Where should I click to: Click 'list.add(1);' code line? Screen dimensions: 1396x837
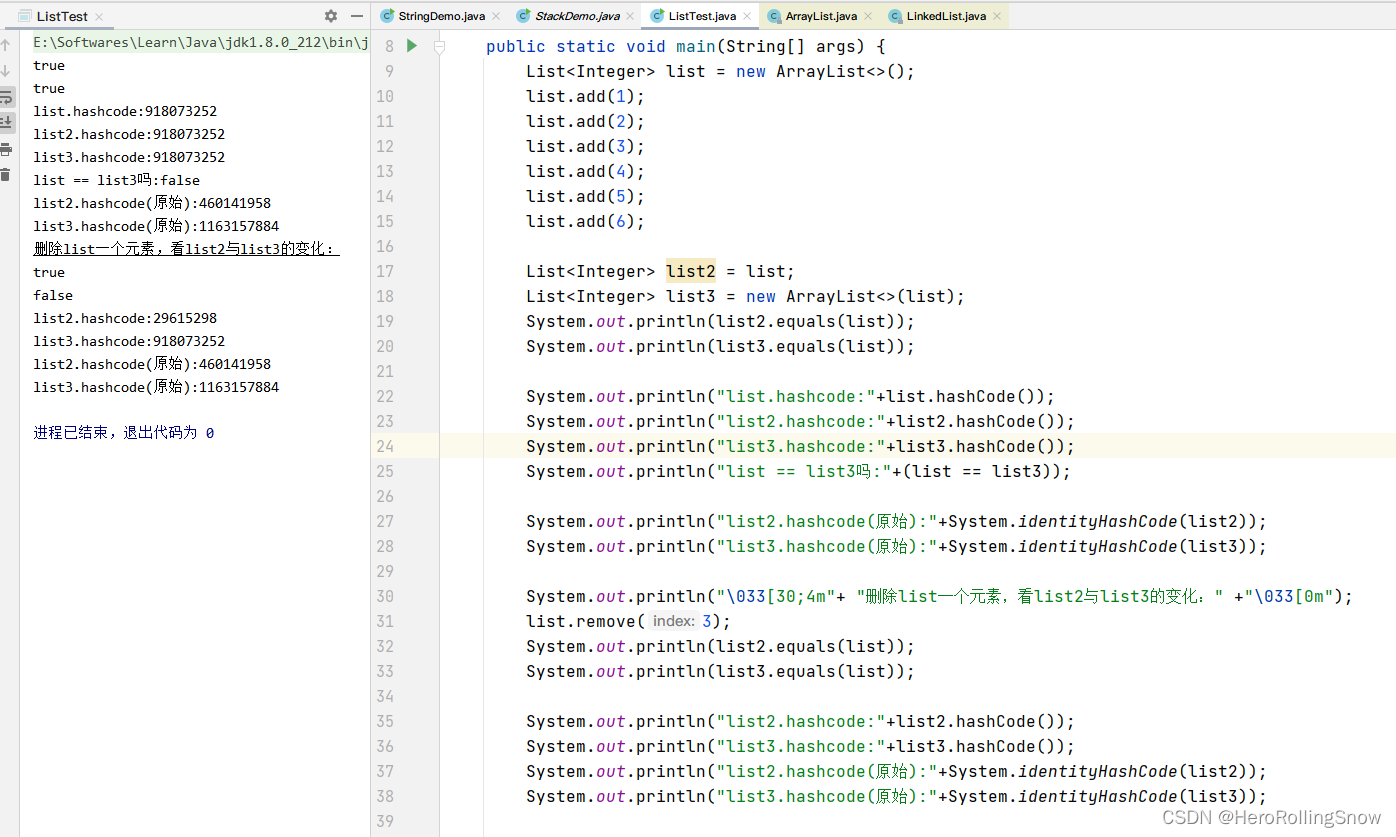click(x=586, y=97)
